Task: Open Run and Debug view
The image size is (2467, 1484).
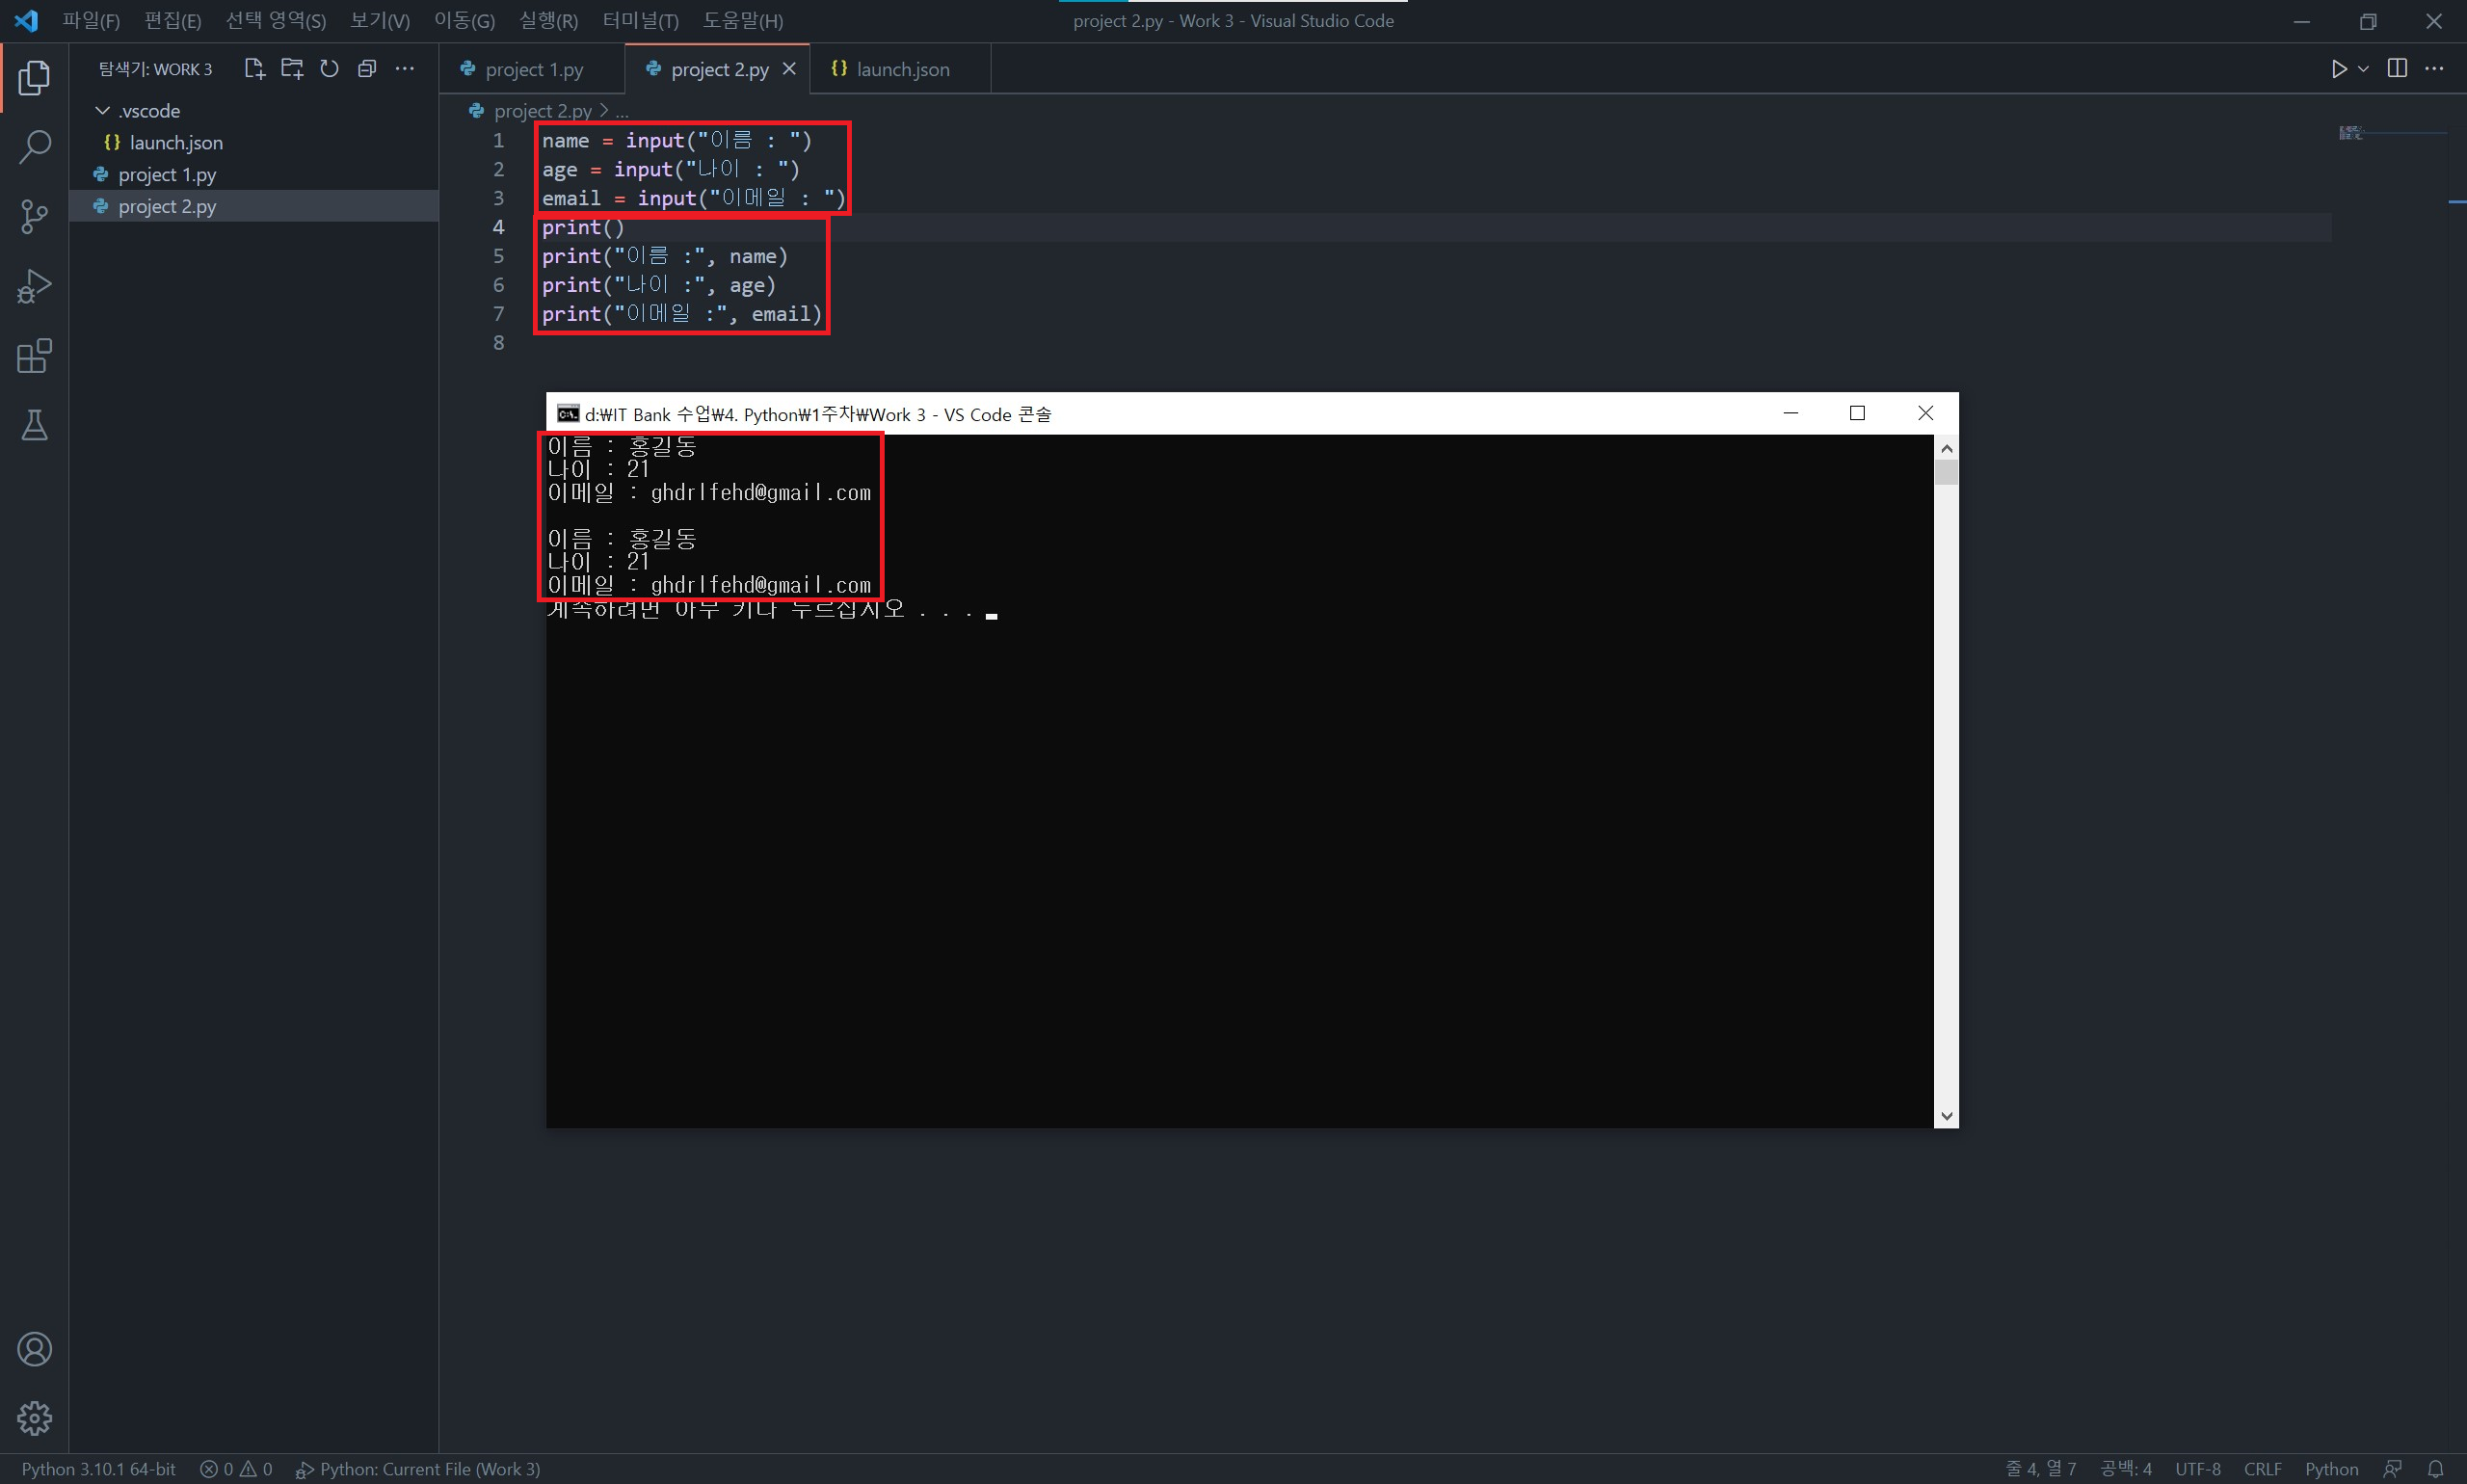Action: coord(34,286)
